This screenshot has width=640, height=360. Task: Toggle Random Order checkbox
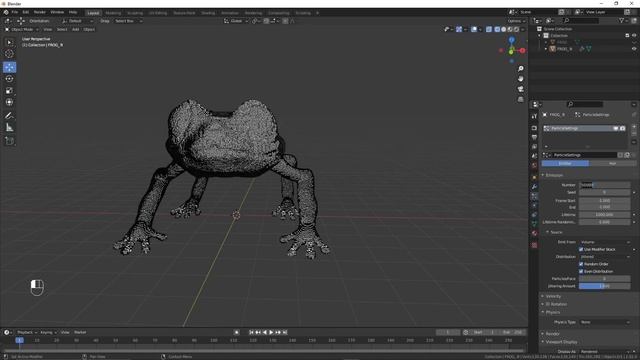pos(581,264)
